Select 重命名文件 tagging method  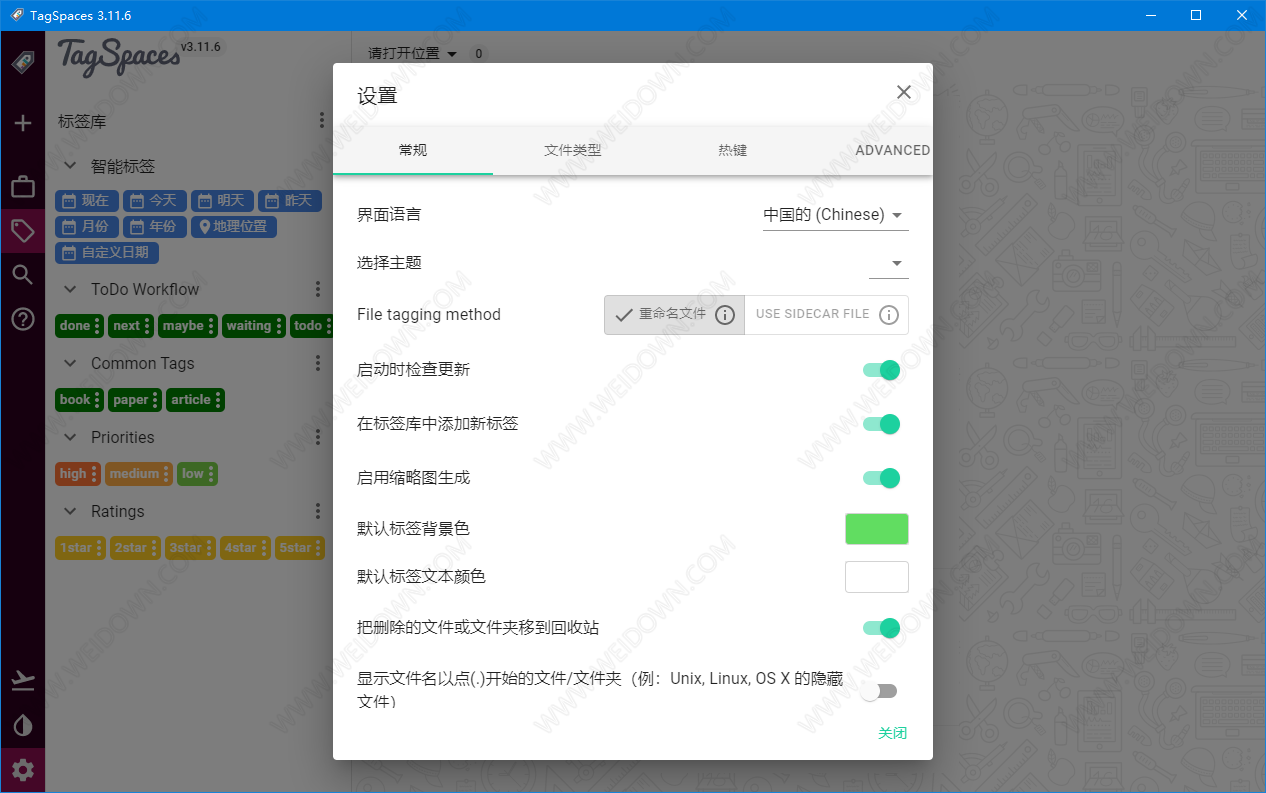coord(674,314)
